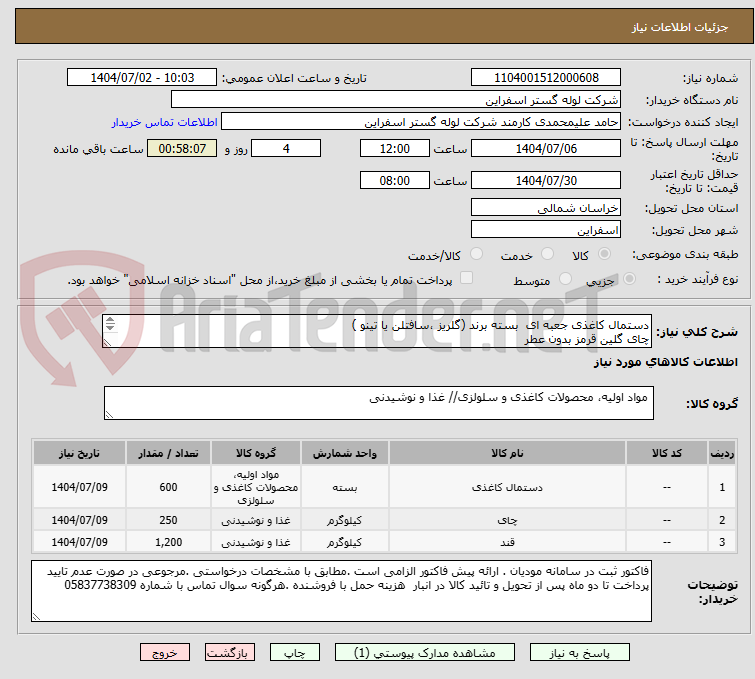
Task: Click the validity time field 08:00
Action: coord(394,181)
